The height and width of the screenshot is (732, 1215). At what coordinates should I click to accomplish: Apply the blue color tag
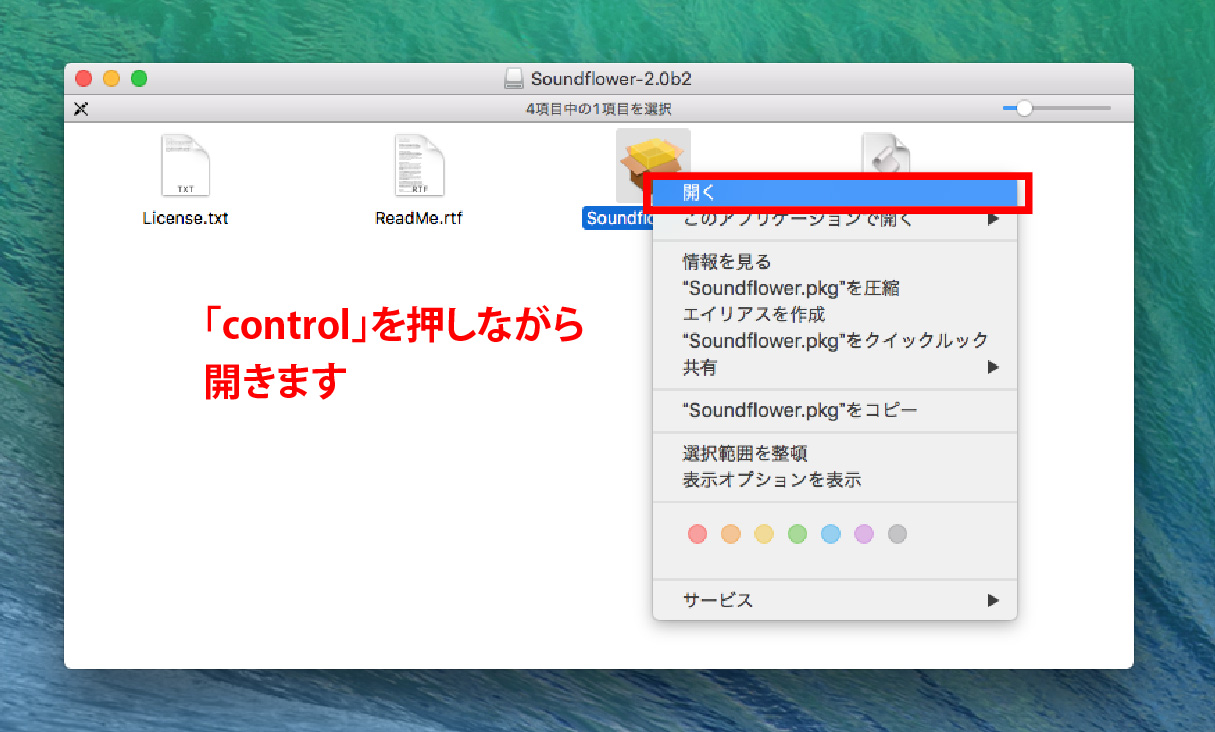coord(831,534)
